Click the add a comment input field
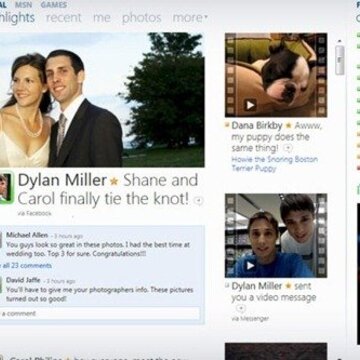This screenshot has width=360, height=360. [x=100, y=314]
